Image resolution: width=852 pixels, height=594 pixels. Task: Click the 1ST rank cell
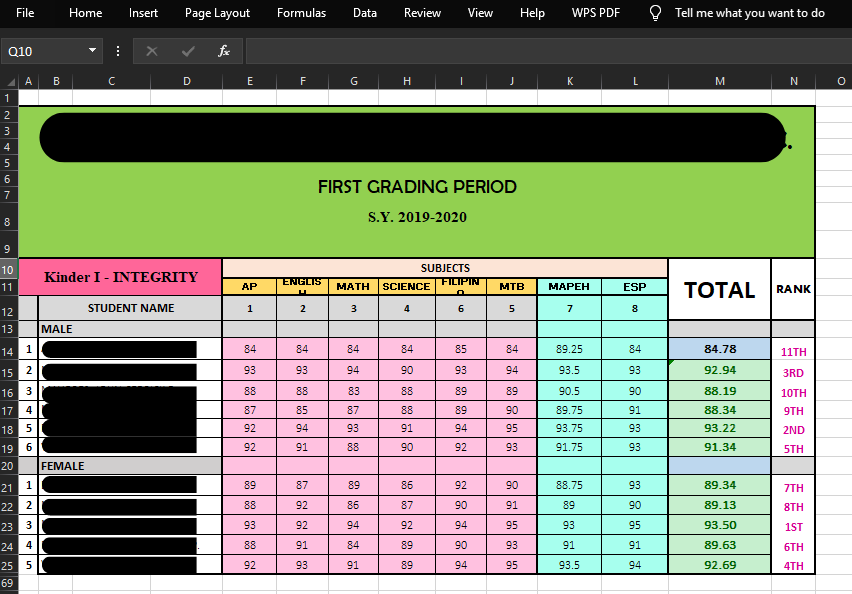pos(793,527)
